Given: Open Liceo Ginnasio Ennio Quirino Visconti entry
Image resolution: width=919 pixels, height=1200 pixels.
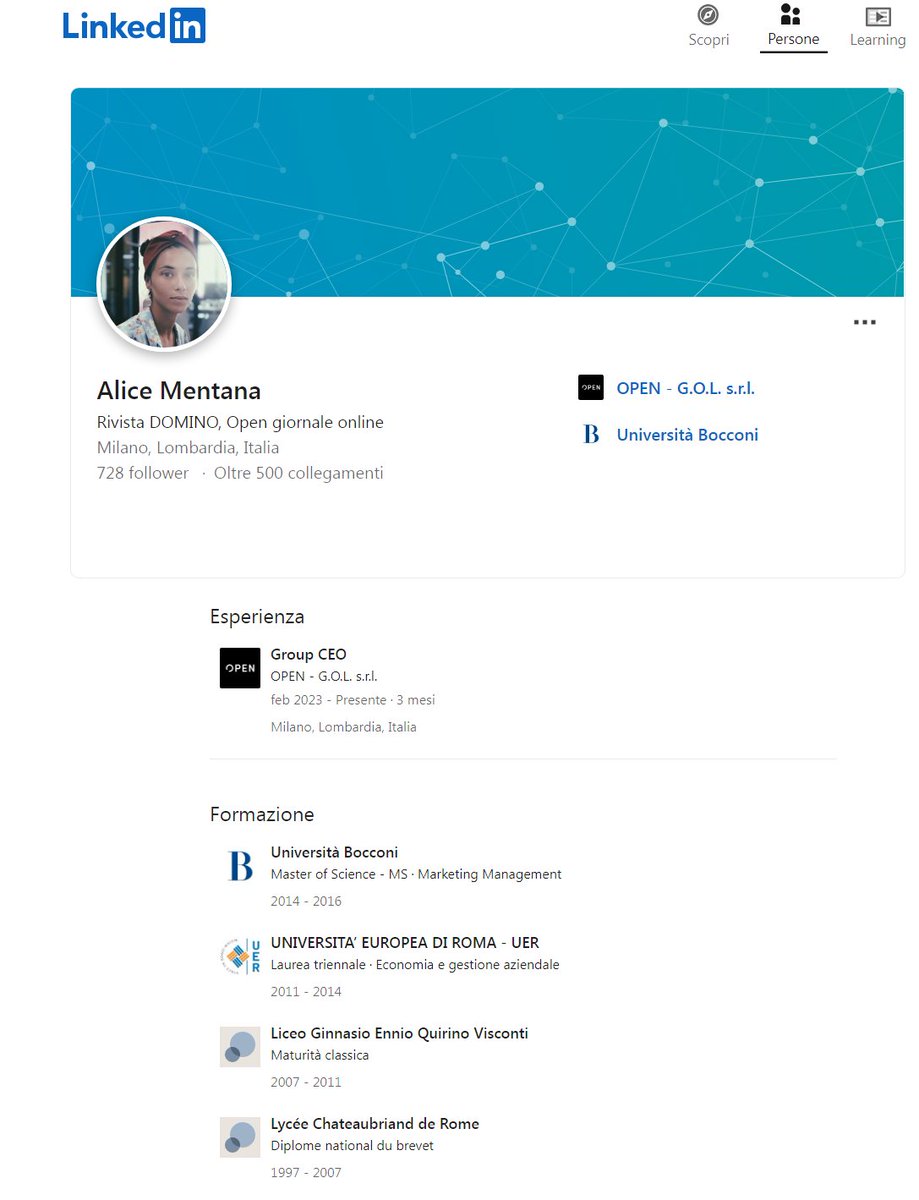Looking at the screenshot, I should coord(399,1033).
